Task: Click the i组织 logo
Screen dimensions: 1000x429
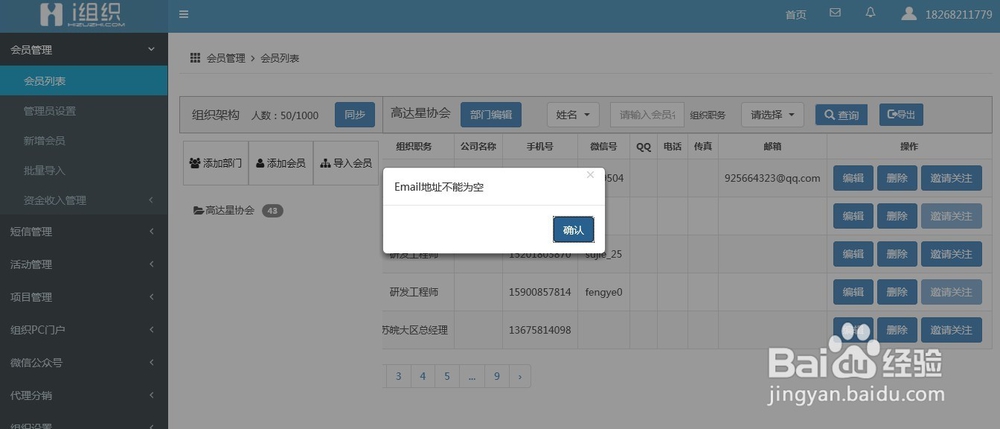Action: point(82,15)
